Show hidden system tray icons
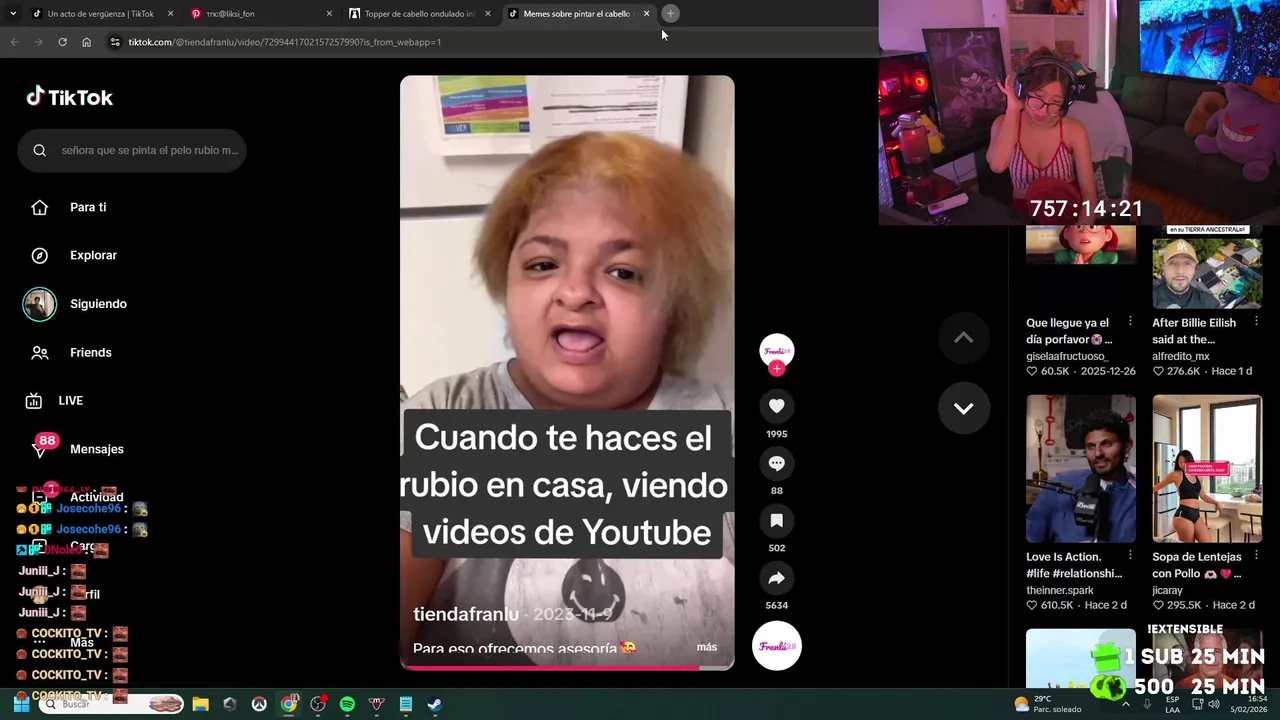This screenshot has height=720, width=1280. 1126,704
